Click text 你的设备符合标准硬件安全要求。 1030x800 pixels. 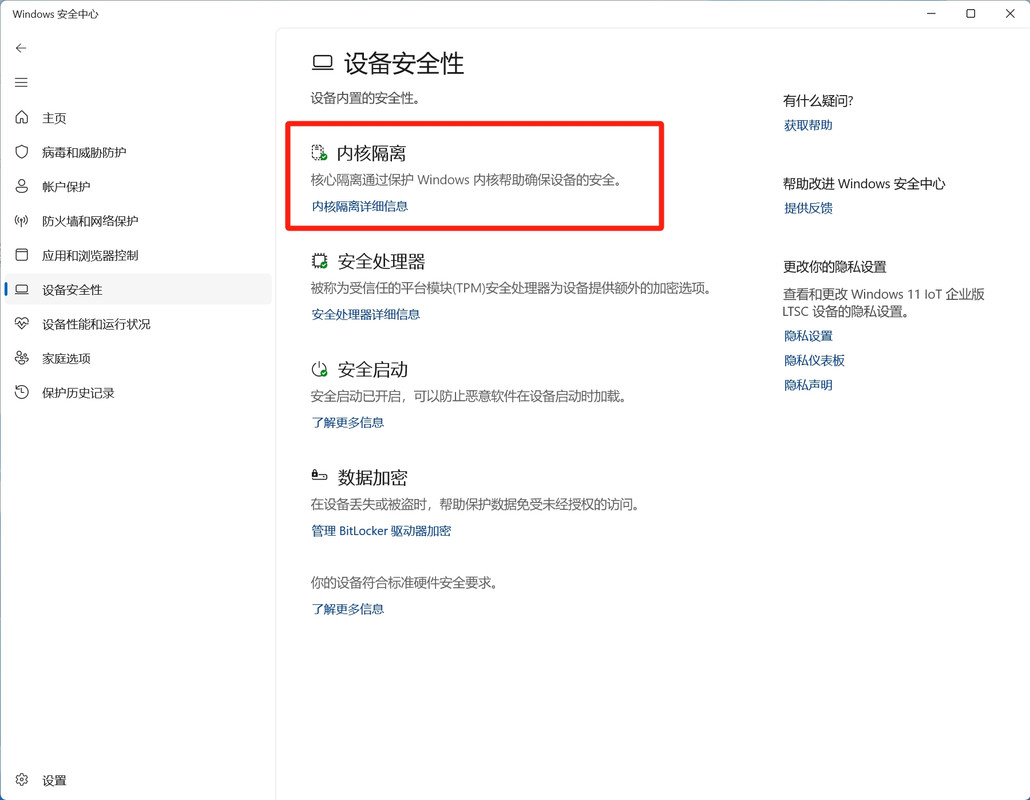tap(404, 583)
